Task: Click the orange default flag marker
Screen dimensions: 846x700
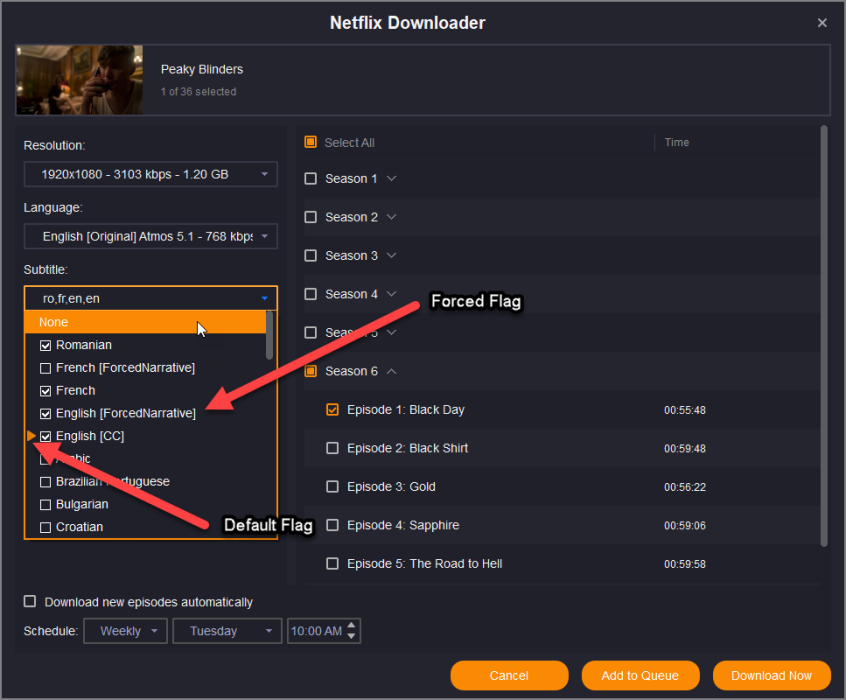Action: click(x=31, y=436)
